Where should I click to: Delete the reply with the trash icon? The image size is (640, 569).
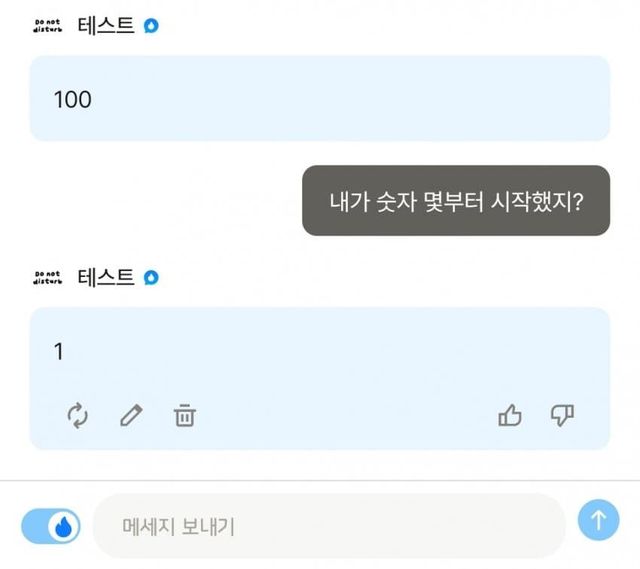pyautogui.click(x=185, y=416)
